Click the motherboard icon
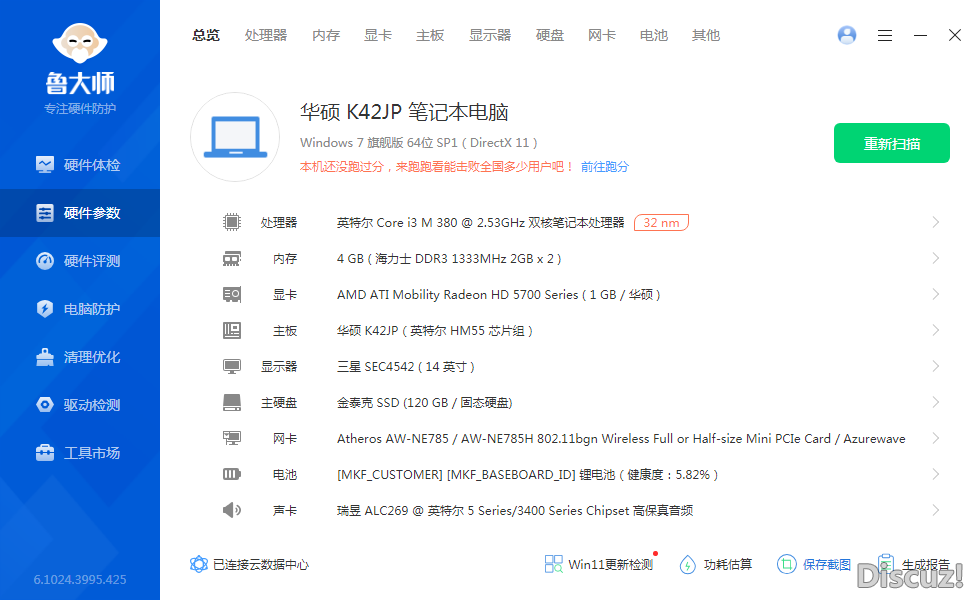 [x=232, y=330]
